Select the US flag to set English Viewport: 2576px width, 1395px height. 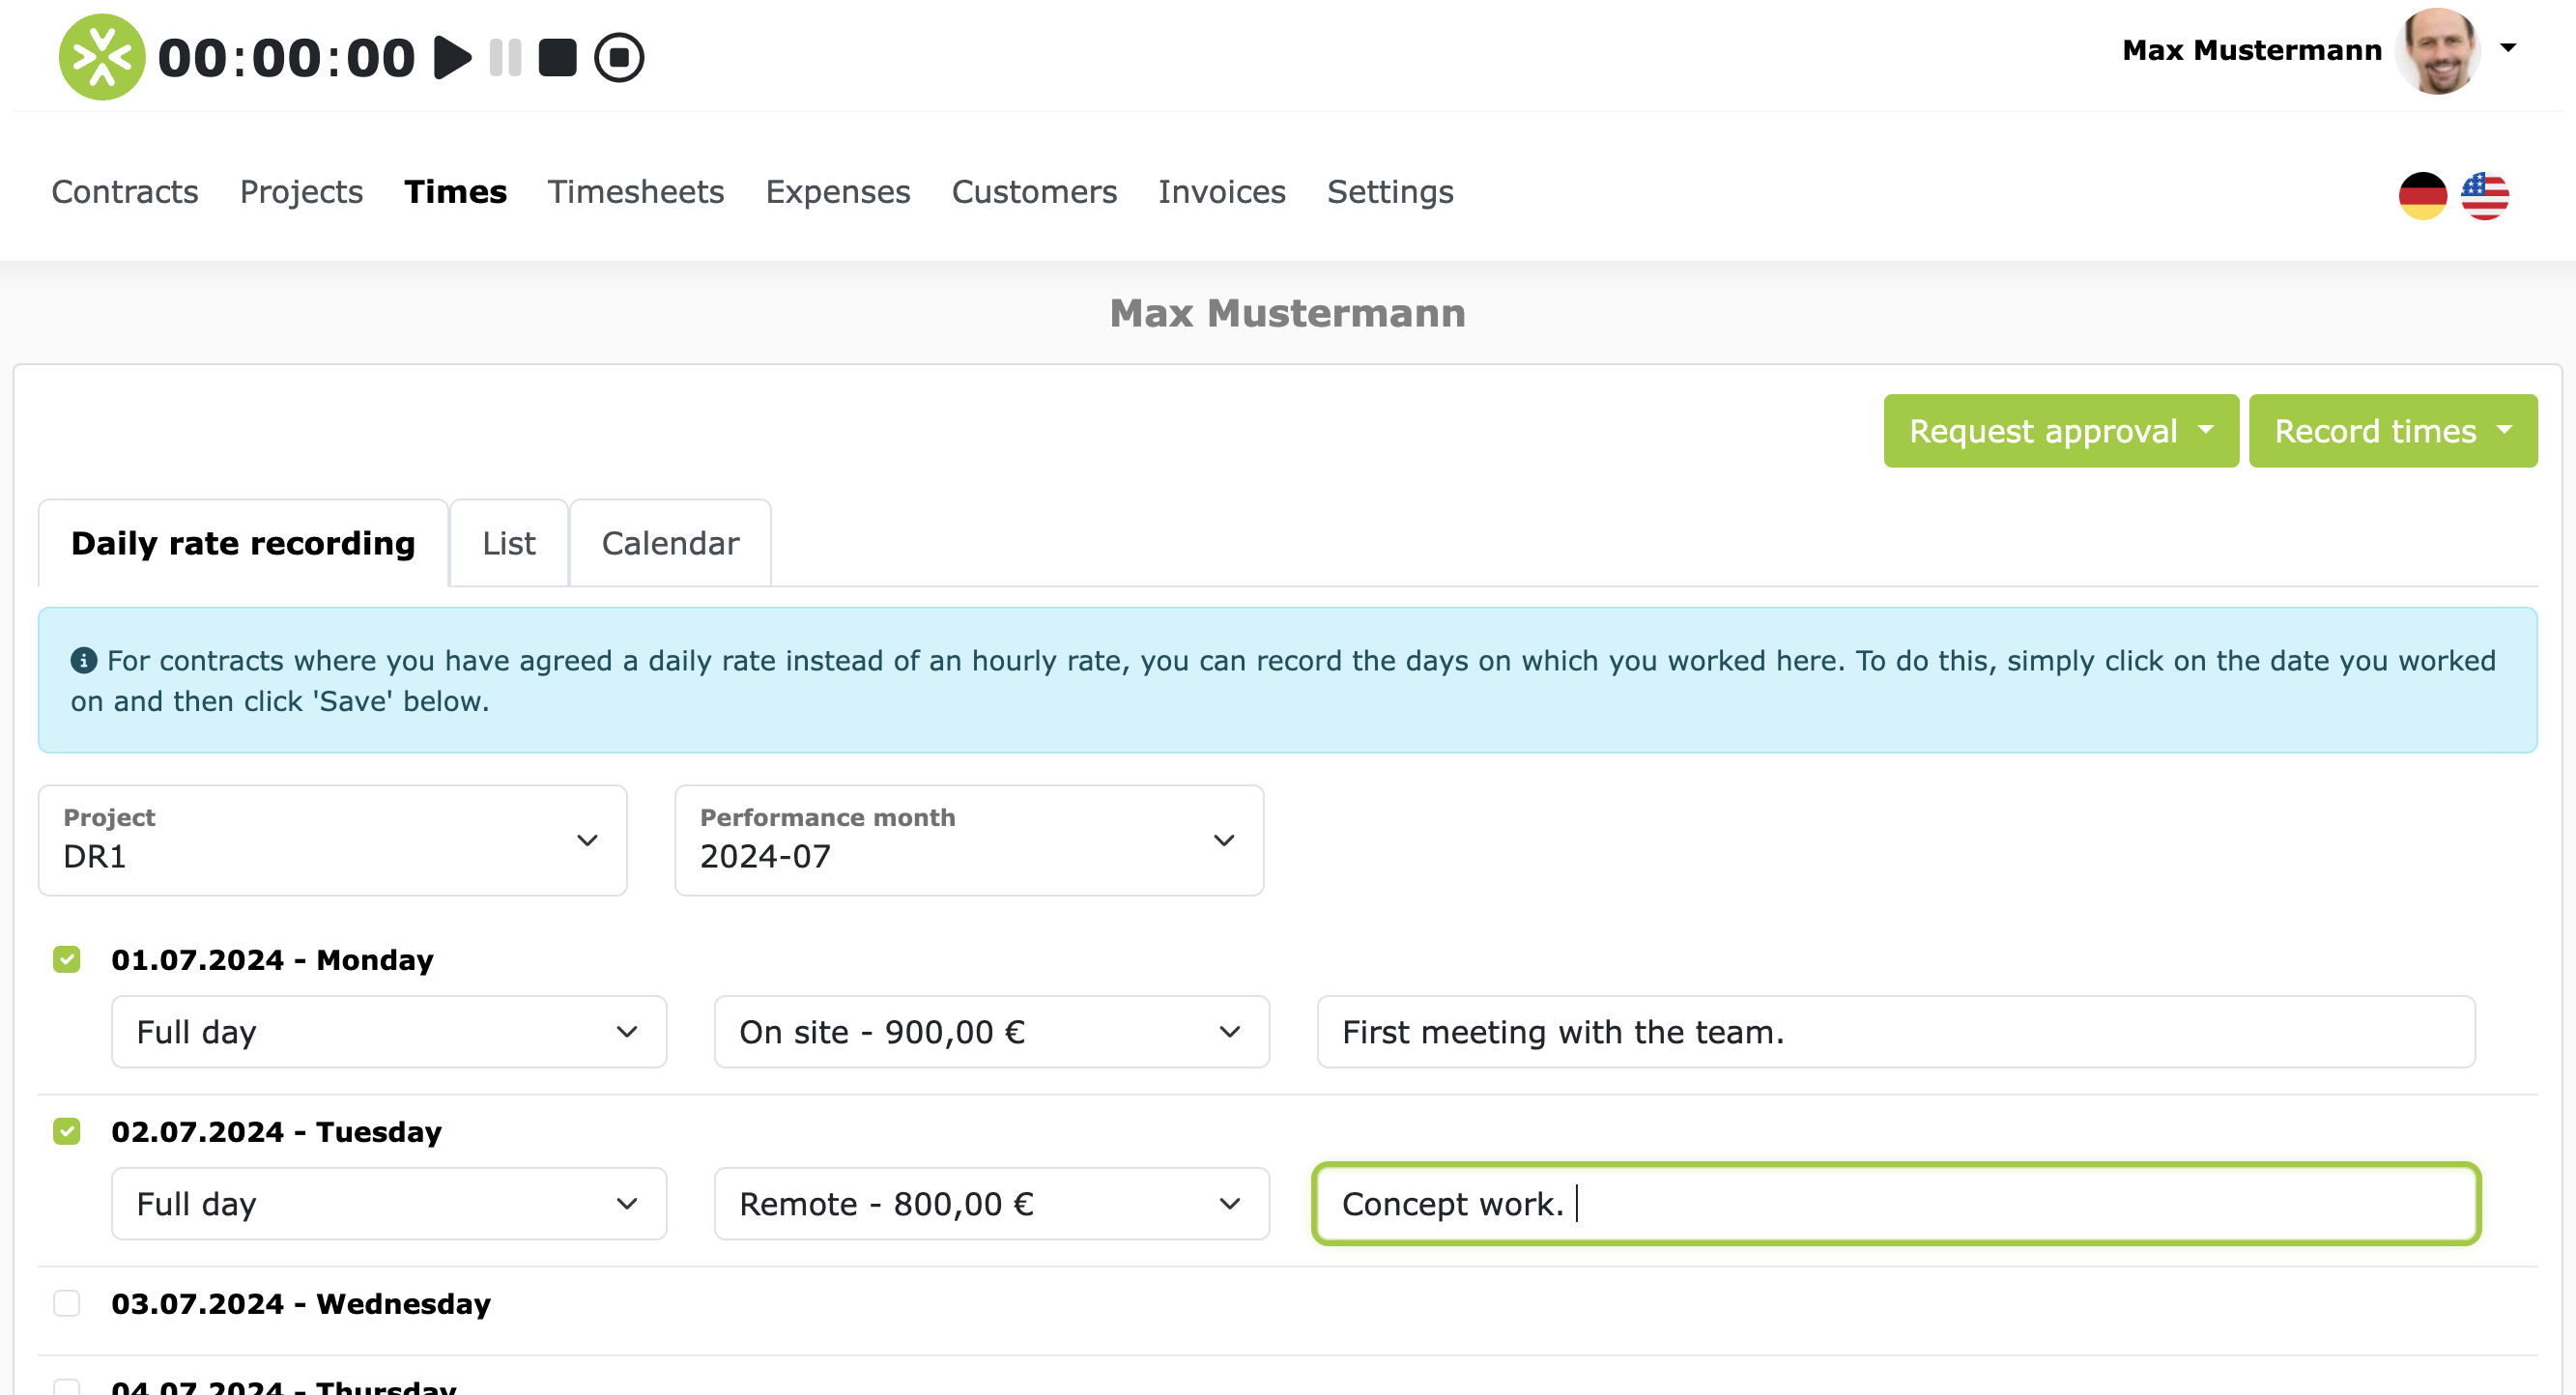[2487, 196]
